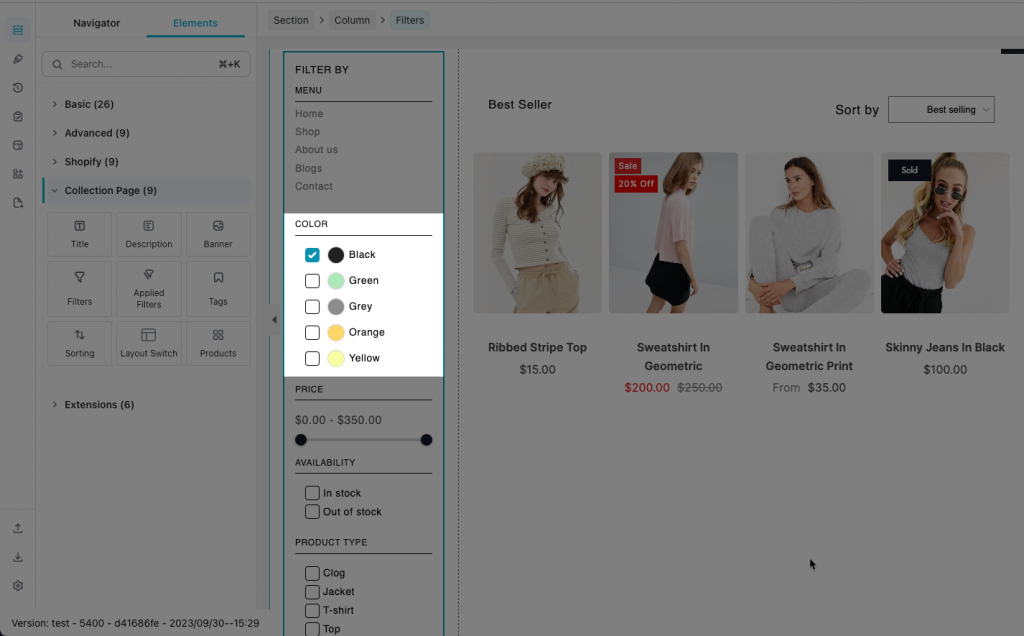This screenshot has height=636, width=1024.
Task: Check the Grey color filter
Action: point(312,306)
